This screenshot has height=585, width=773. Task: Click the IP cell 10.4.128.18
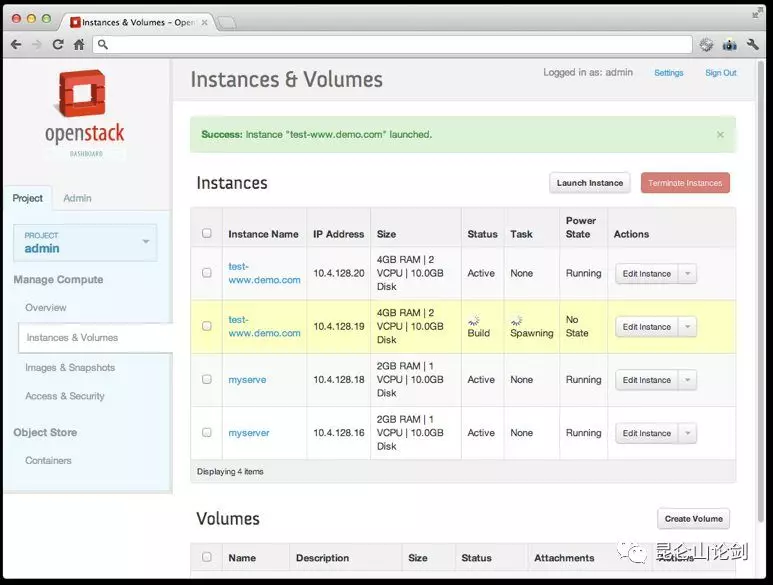click(339, 379)
